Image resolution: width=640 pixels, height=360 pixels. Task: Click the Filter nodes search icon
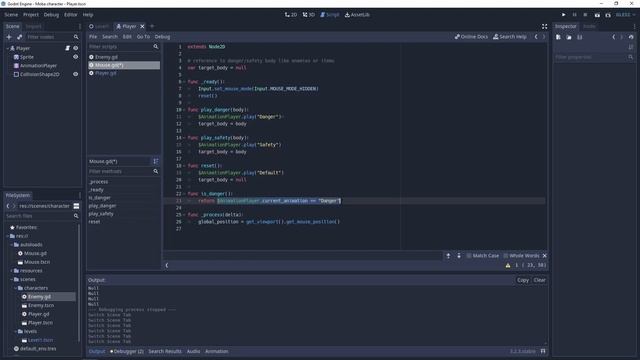[x=76, y=37]
